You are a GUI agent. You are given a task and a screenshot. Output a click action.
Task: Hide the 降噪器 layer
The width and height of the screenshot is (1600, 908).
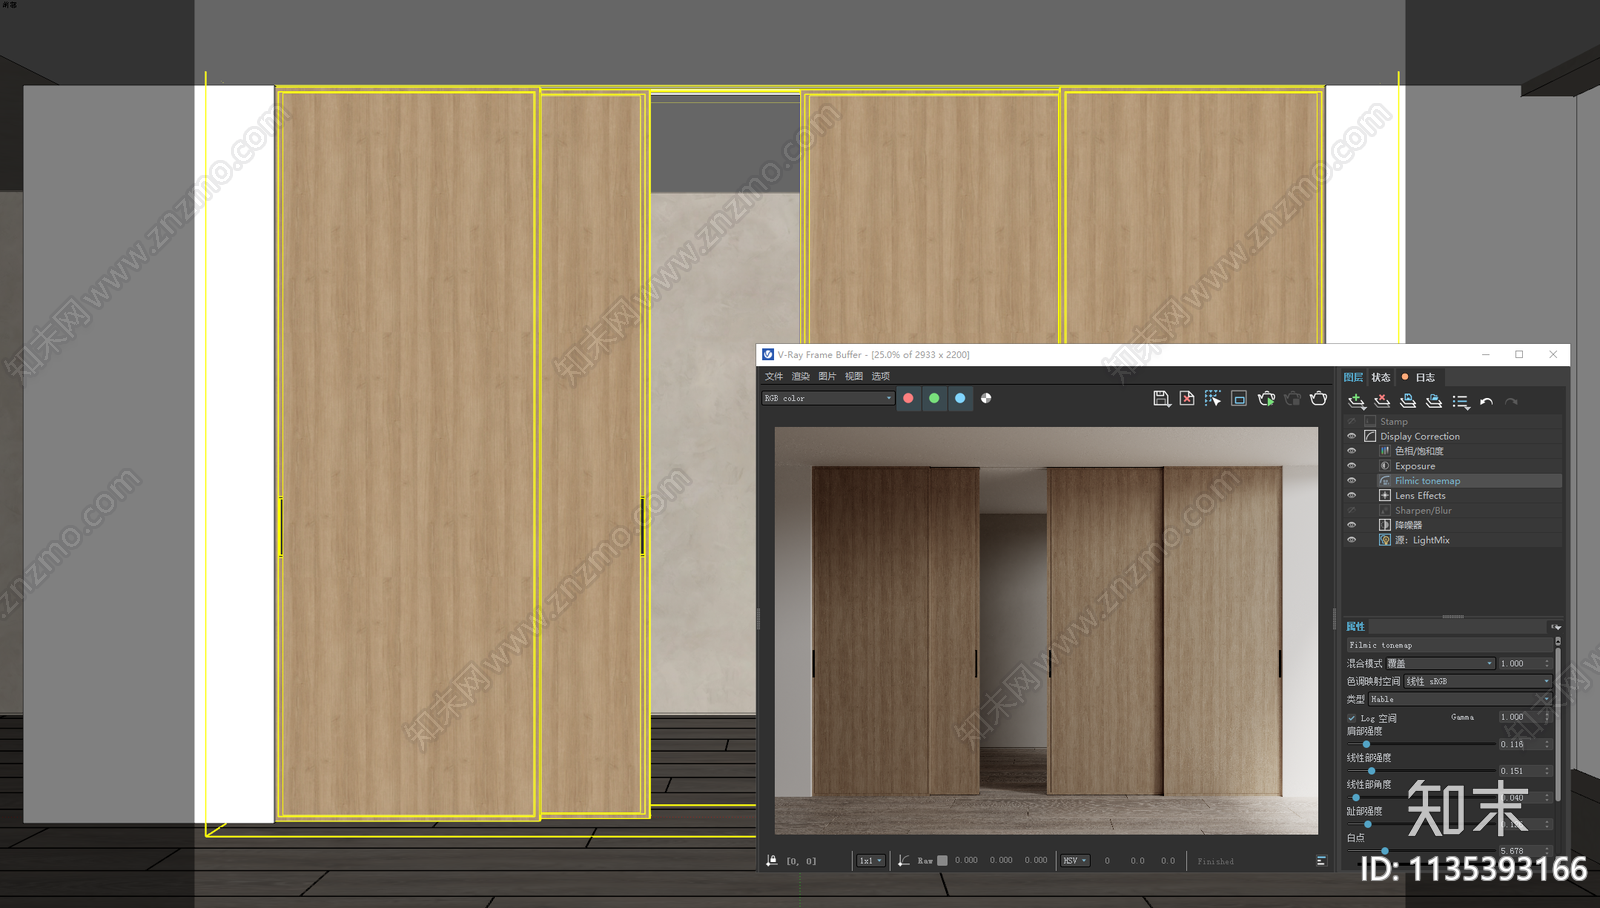pyautogui.click(x=1352, y=525)
